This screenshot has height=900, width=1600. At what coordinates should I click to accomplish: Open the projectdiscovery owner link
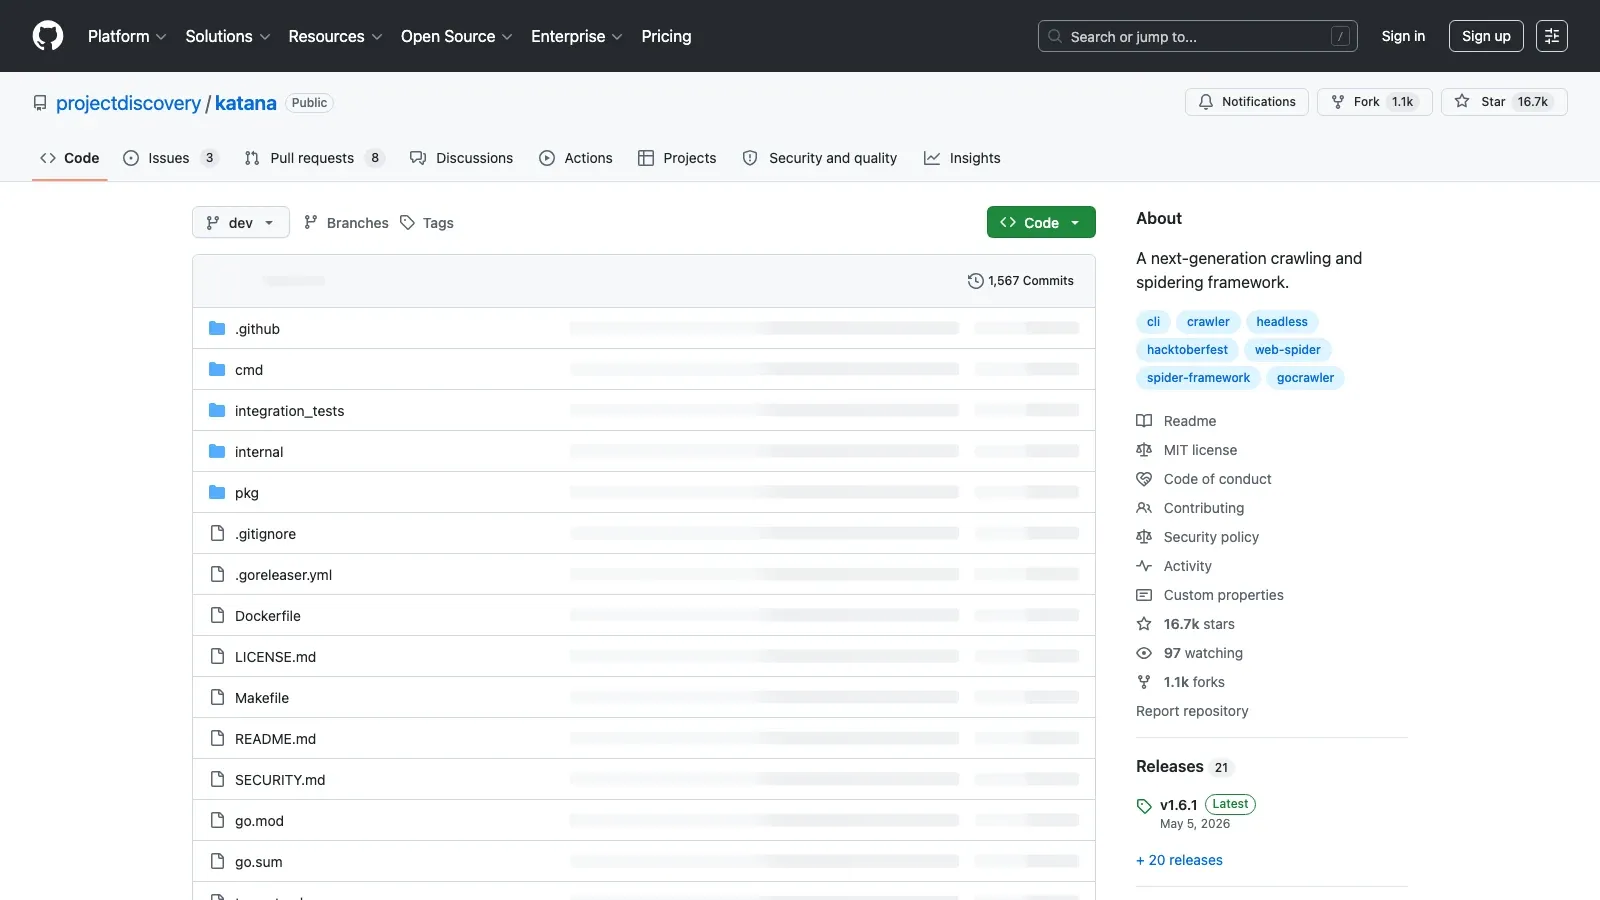(128, 103)
